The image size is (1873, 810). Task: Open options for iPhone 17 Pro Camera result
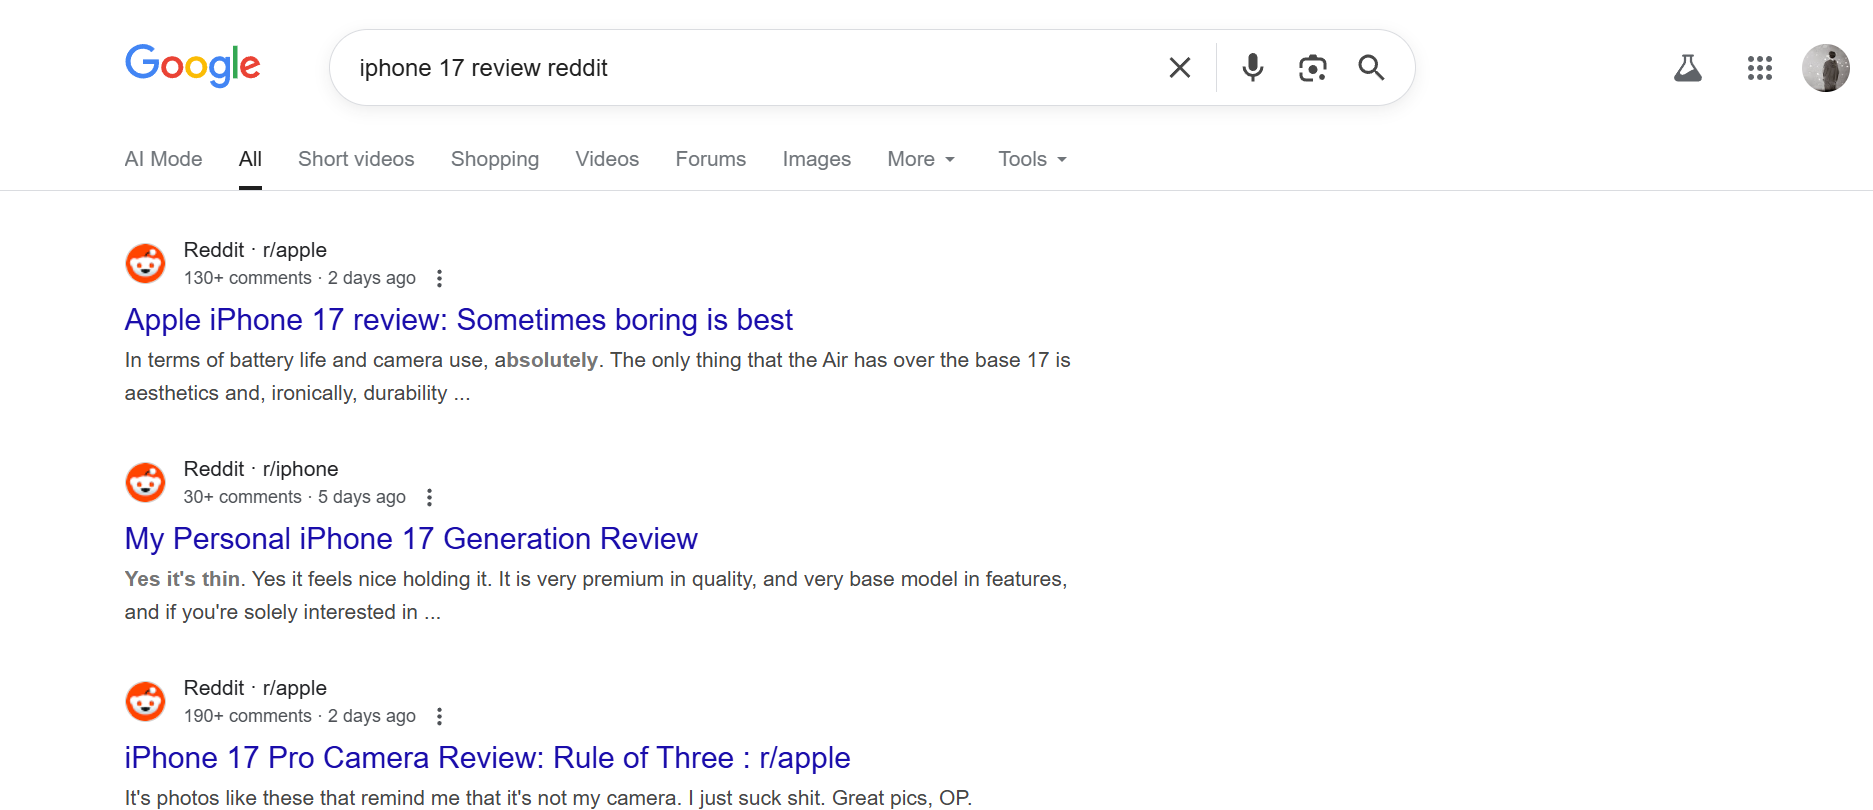439,716
